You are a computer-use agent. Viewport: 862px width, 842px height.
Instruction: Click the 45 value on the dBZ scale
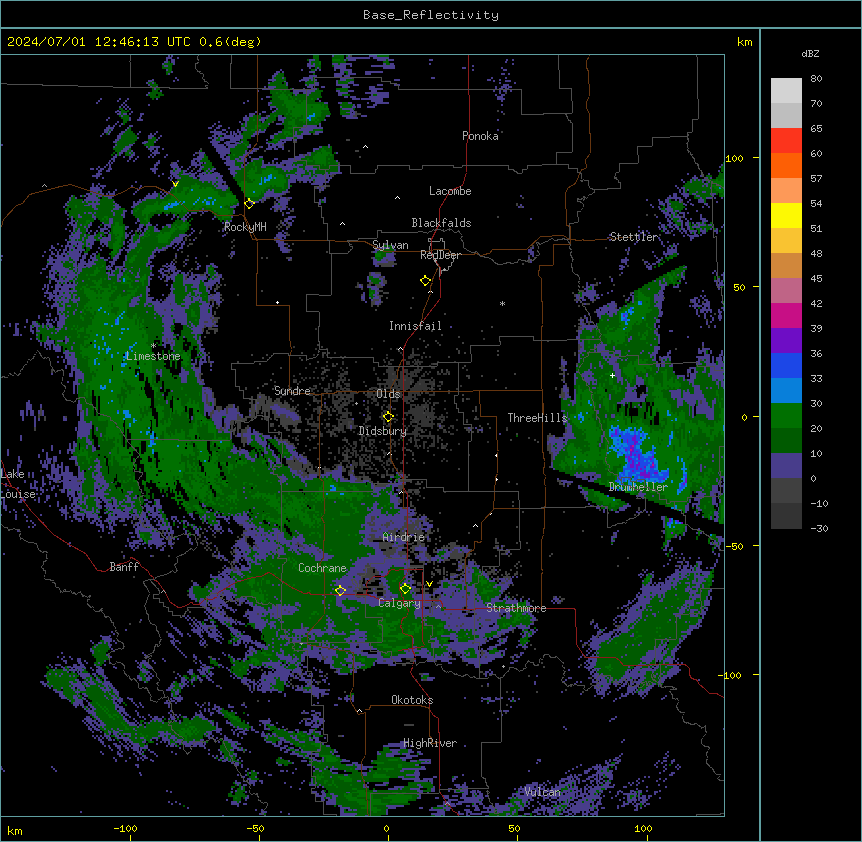click(816, 279)
